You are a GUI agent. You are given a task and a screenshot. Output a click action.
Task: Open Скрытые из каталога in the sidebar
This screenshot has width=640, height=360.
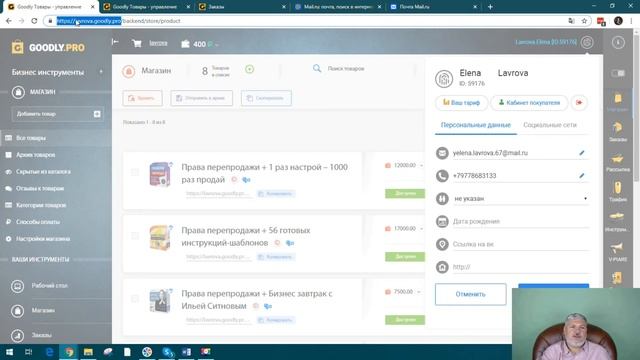pyautogui.click(x=43, y=171)
